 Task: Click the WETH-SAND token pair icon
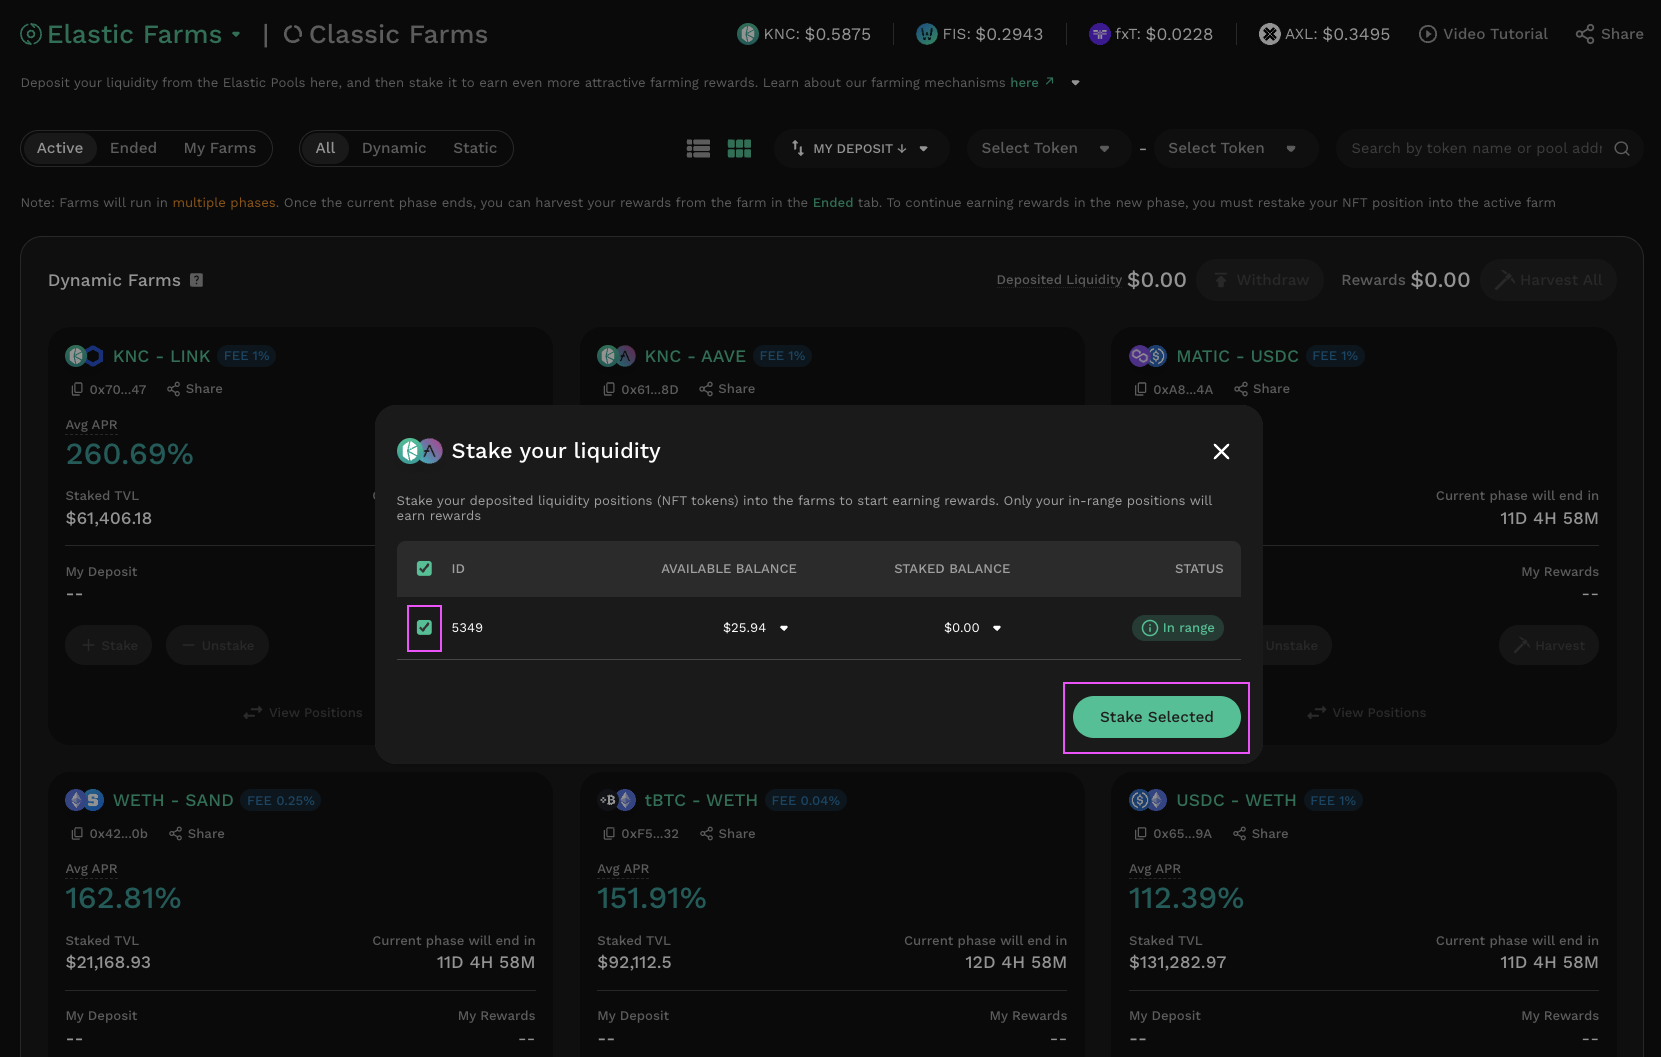(84, 800)
